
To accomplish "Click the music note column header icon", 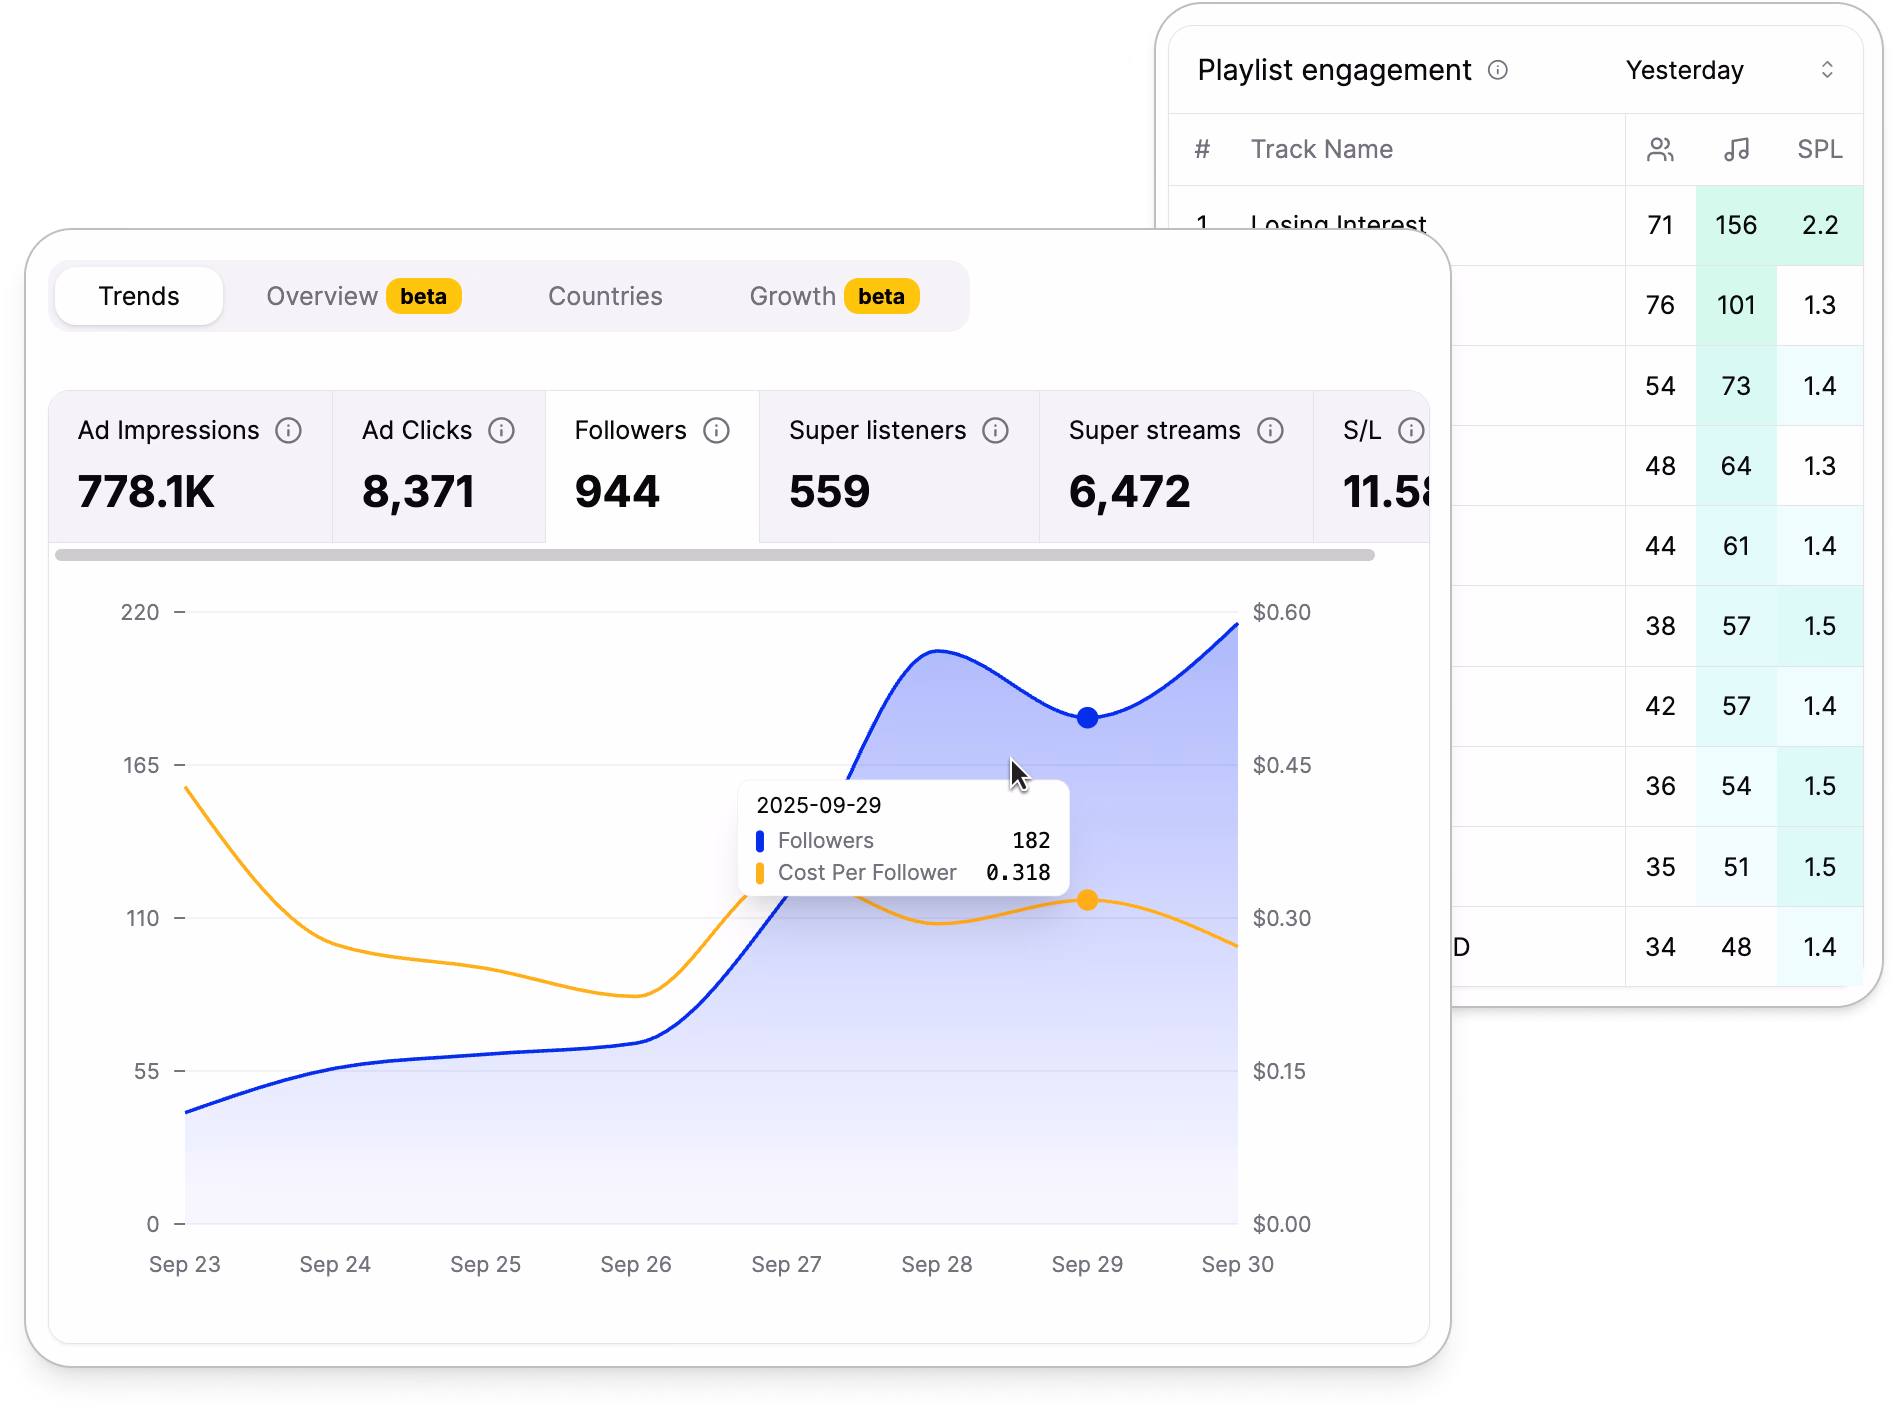I will [x=1736, y=149].
